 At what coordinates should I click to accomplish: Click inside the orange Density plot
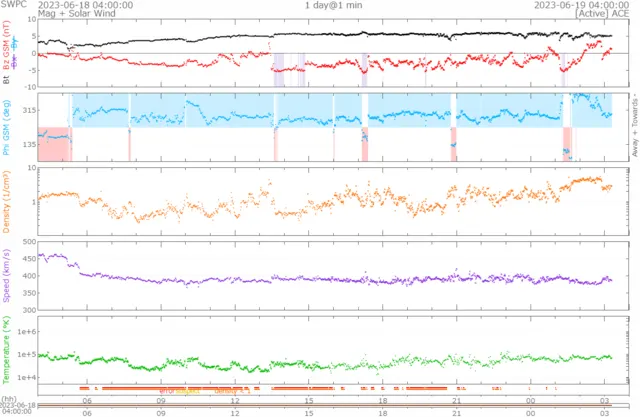333,202
